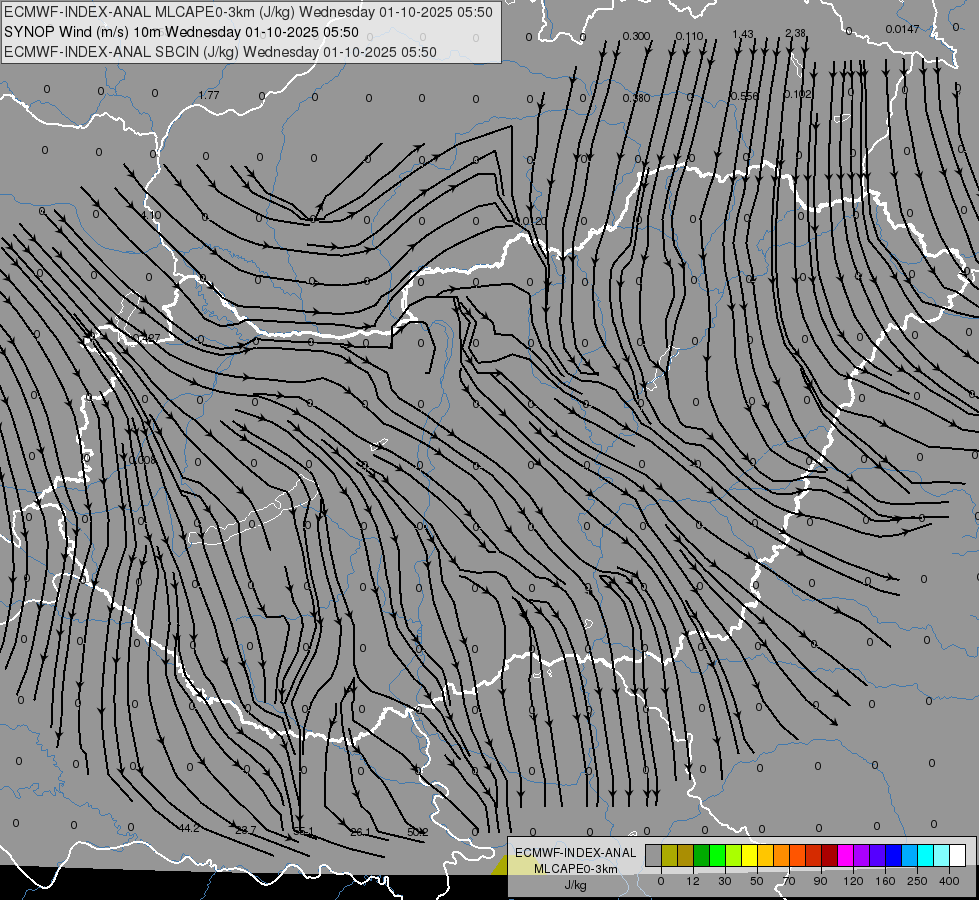Click the '160' tick label on color scale
979x900 pixels.
[x=885, y=881]
